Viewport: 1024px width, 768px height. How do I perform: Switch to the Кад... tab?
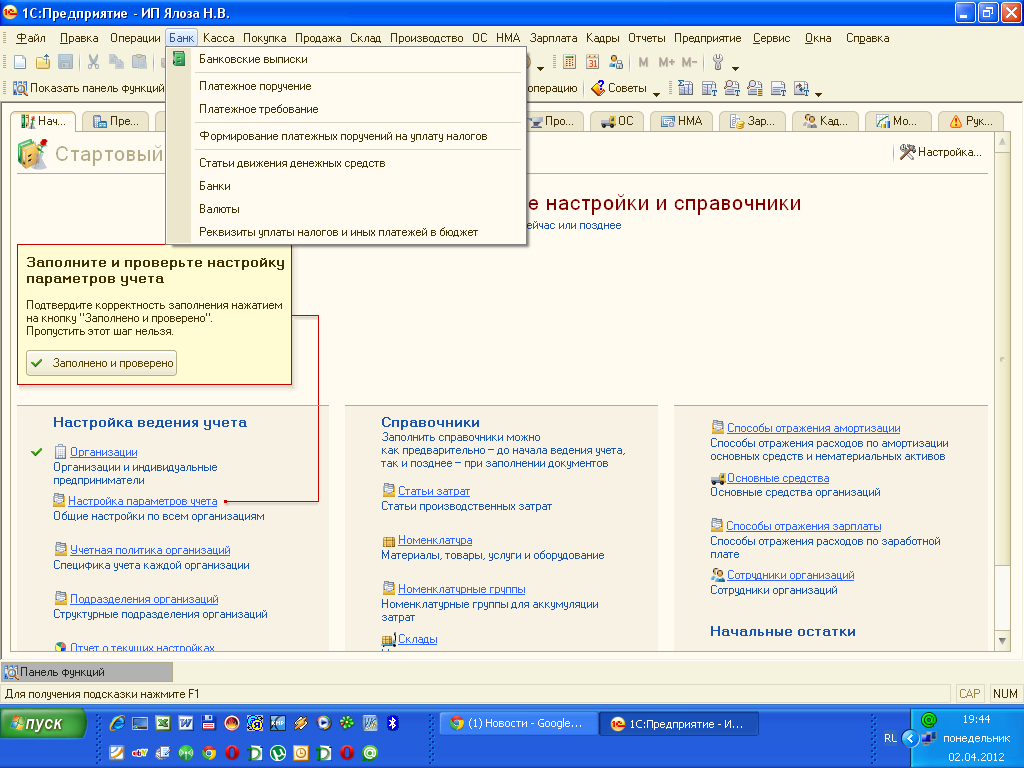point(825,121)
